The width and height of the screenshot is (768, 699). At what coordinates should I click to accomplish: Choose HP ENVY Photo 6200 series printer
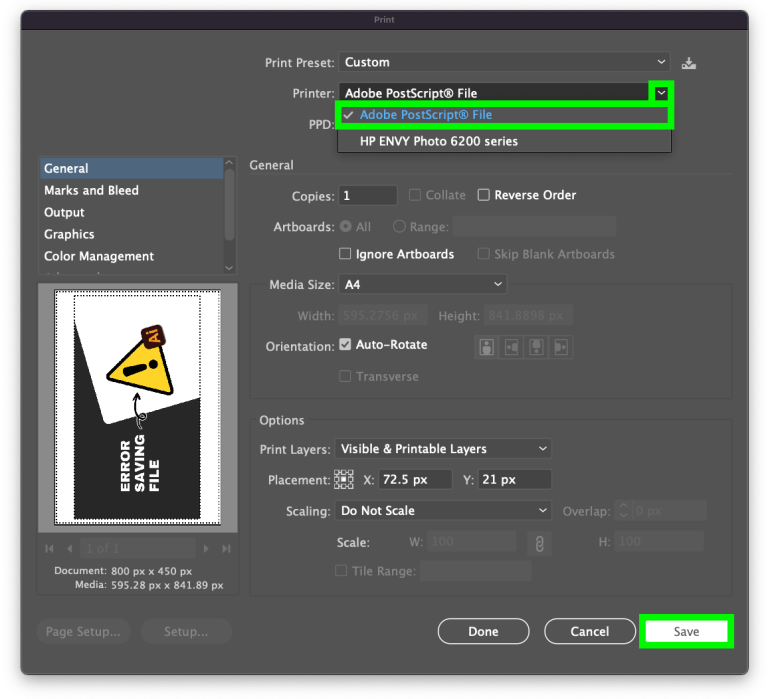tap(504, 141)
